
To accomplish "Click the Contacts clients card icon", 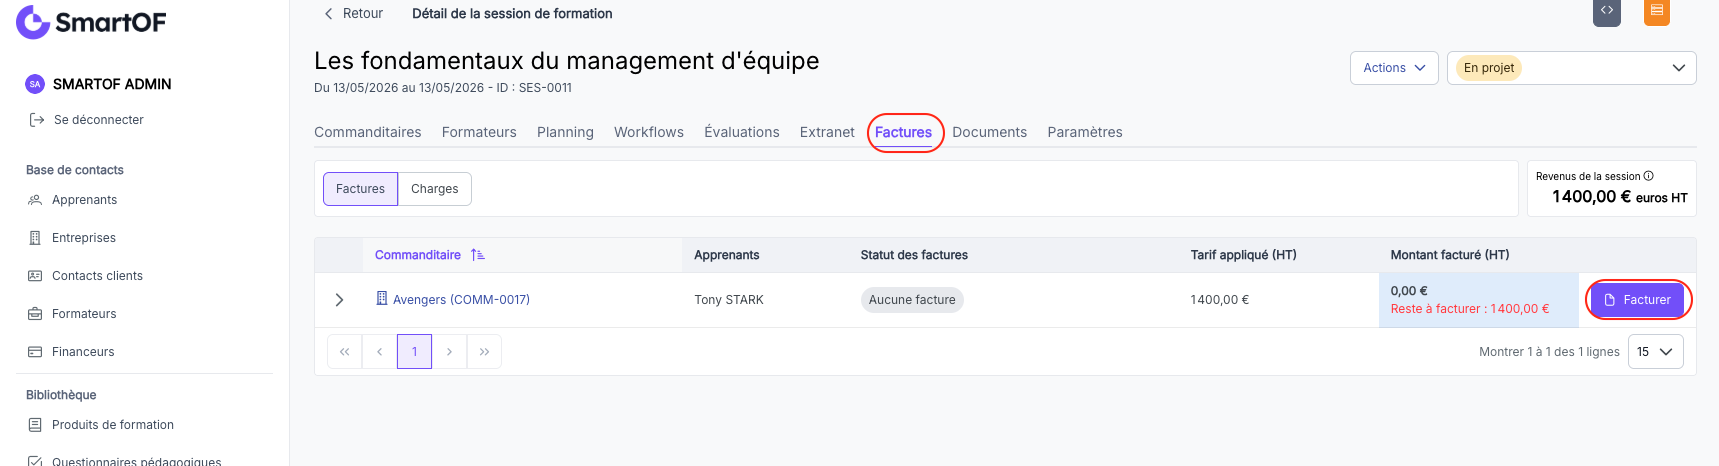I will [35, 276].
